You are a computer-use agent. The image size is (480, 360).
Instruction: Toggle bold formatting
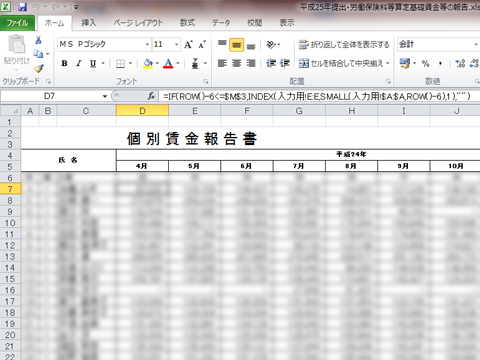coord(65,63)
